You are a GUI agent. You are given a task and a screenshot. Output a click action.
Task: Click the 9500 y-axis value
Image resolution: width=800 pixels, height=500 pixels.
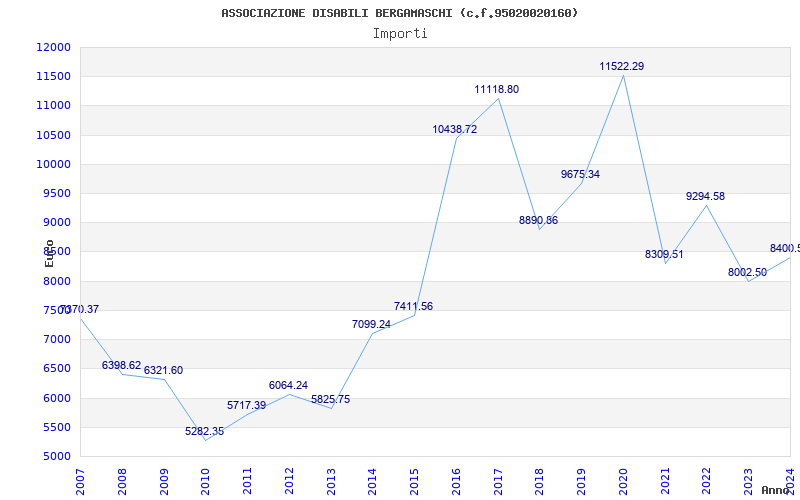coord(56,193)
